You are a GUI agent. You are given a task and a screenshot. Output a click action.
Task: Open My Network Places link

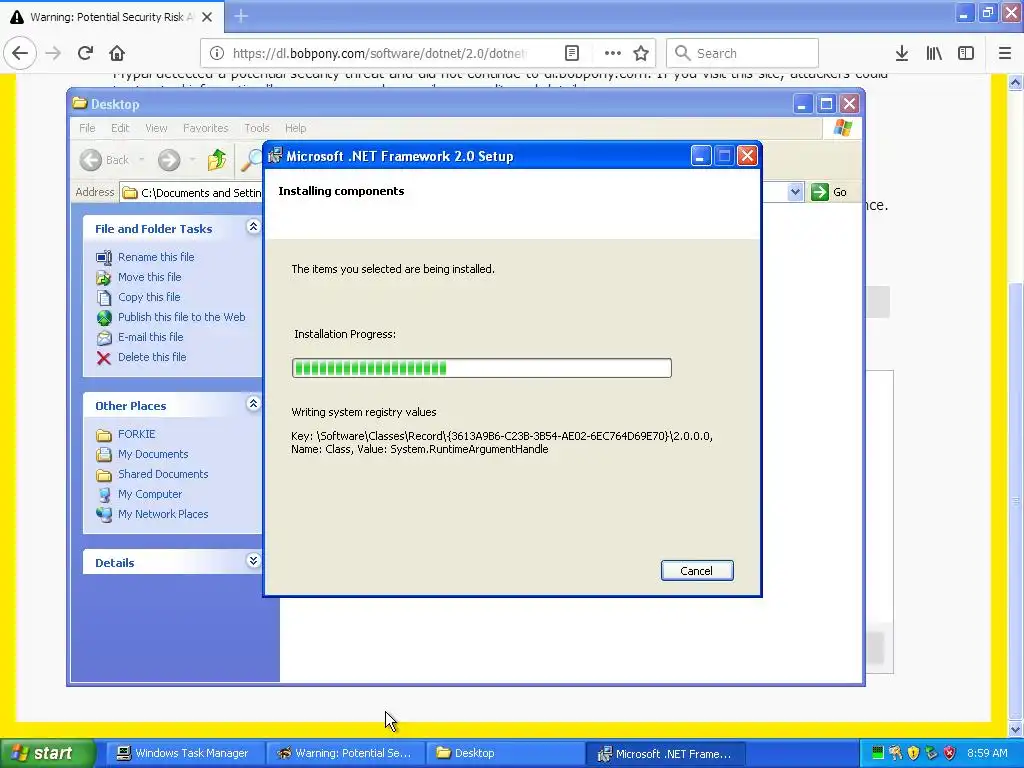coord(163,514)
